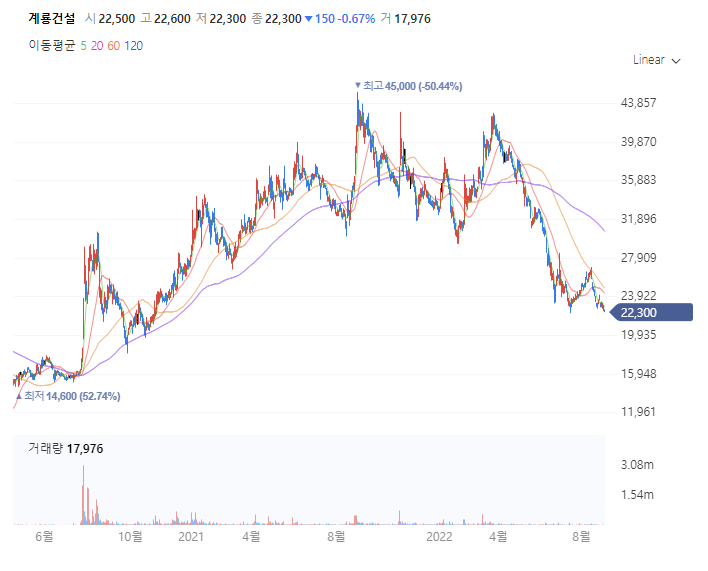
Task: Click the change value 150 -0.67%
Action: pos(340,19)
